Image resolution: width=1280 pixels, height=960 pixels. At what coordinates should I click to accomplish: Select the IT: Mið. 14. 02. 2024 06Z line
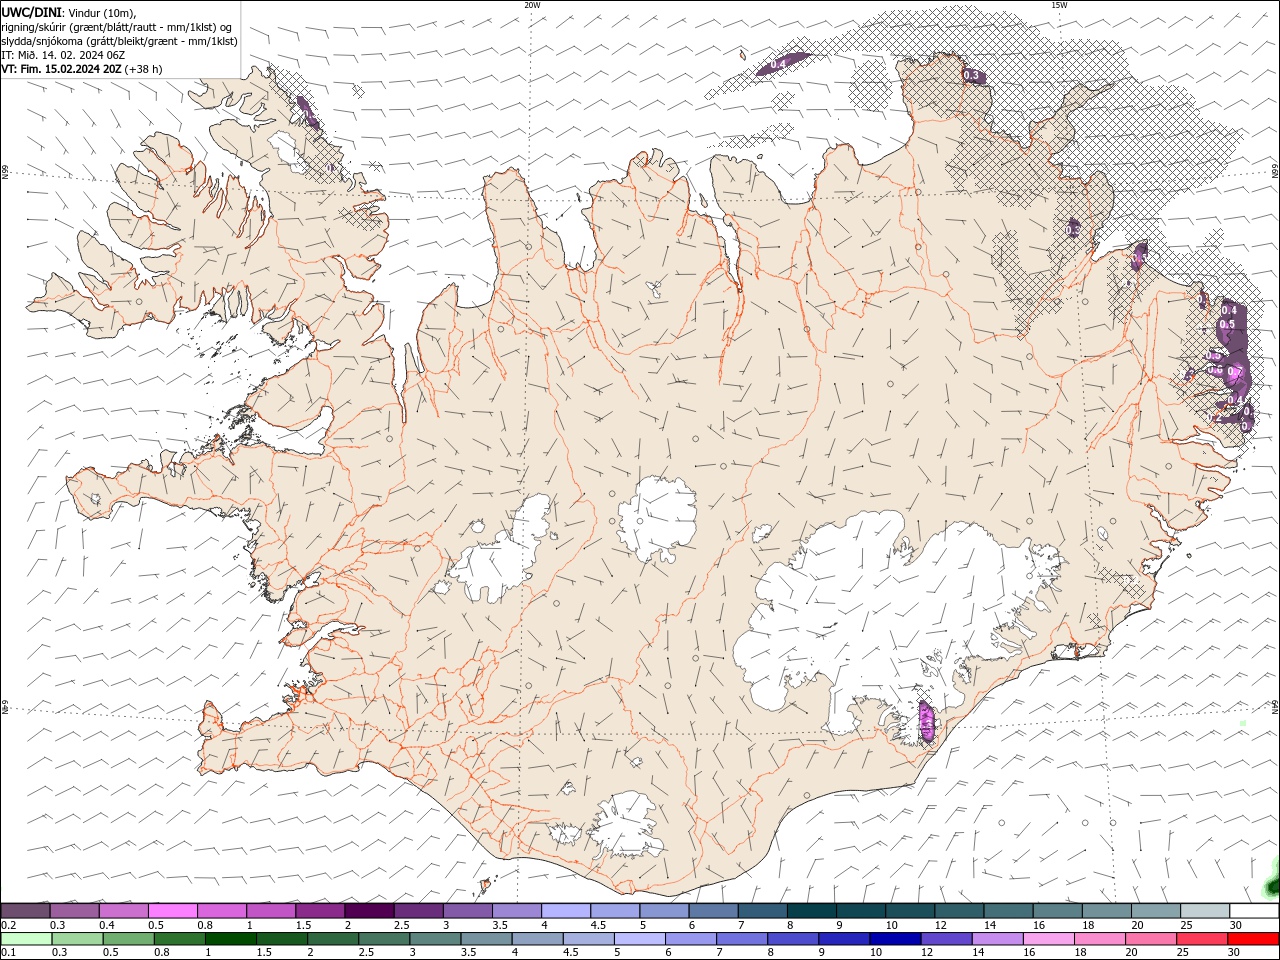pyautogui.click(x=63, y=55)
